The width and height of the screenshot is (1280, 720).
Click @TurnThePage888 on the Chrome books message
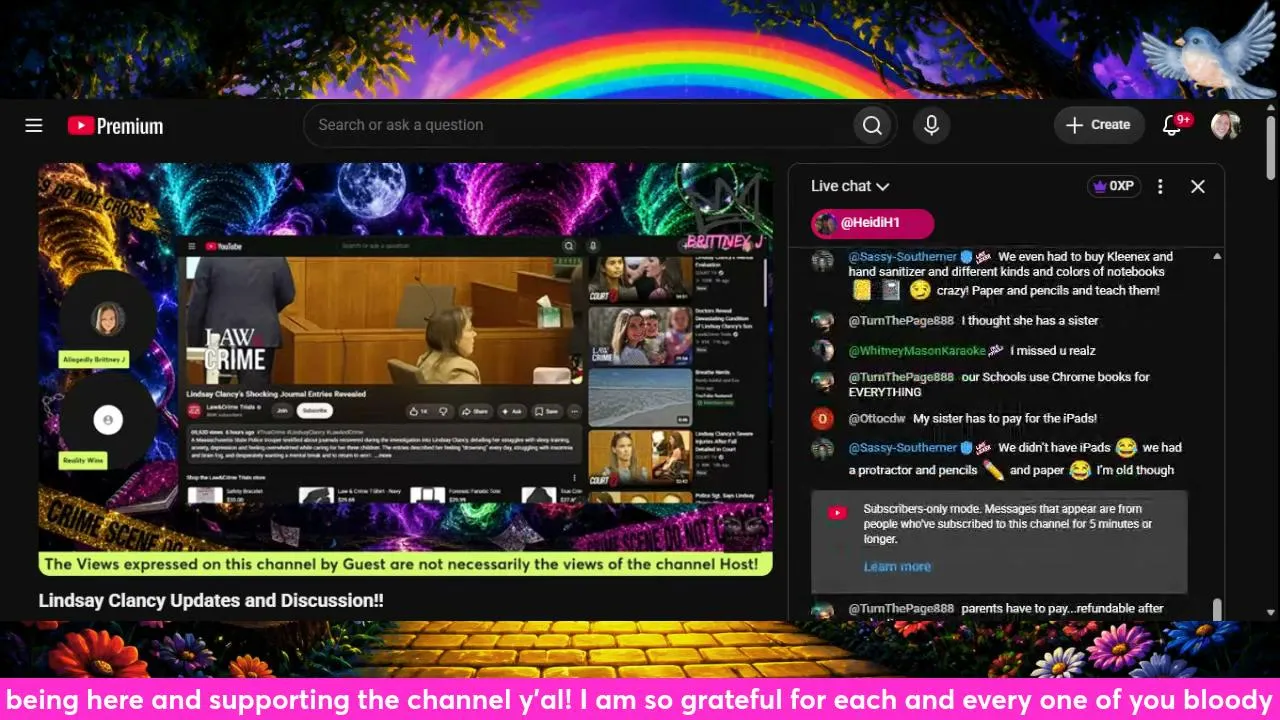901,377
